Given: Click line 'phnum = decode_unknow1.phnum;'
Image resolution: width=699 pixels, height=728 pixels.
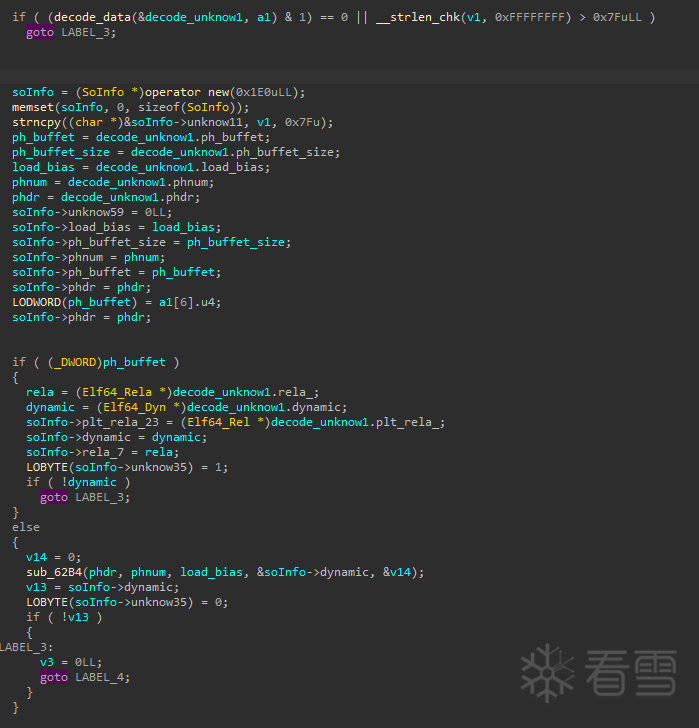Looking at the screenshot, I should tap(113, 182).
